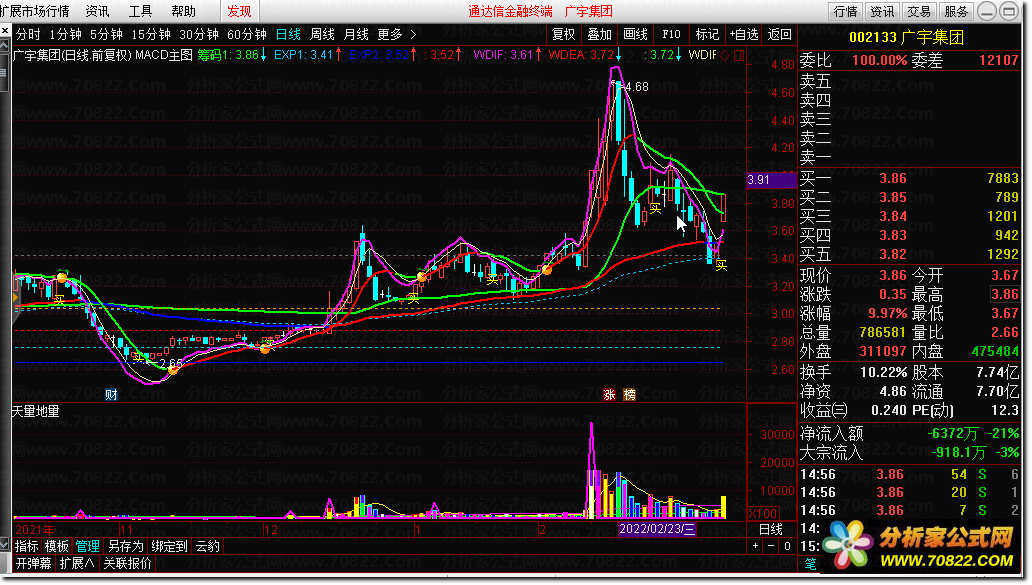Screen dimensions: 1032x585
Task: Click the 2.65 low price label
Action: click(x=170, y=363)
